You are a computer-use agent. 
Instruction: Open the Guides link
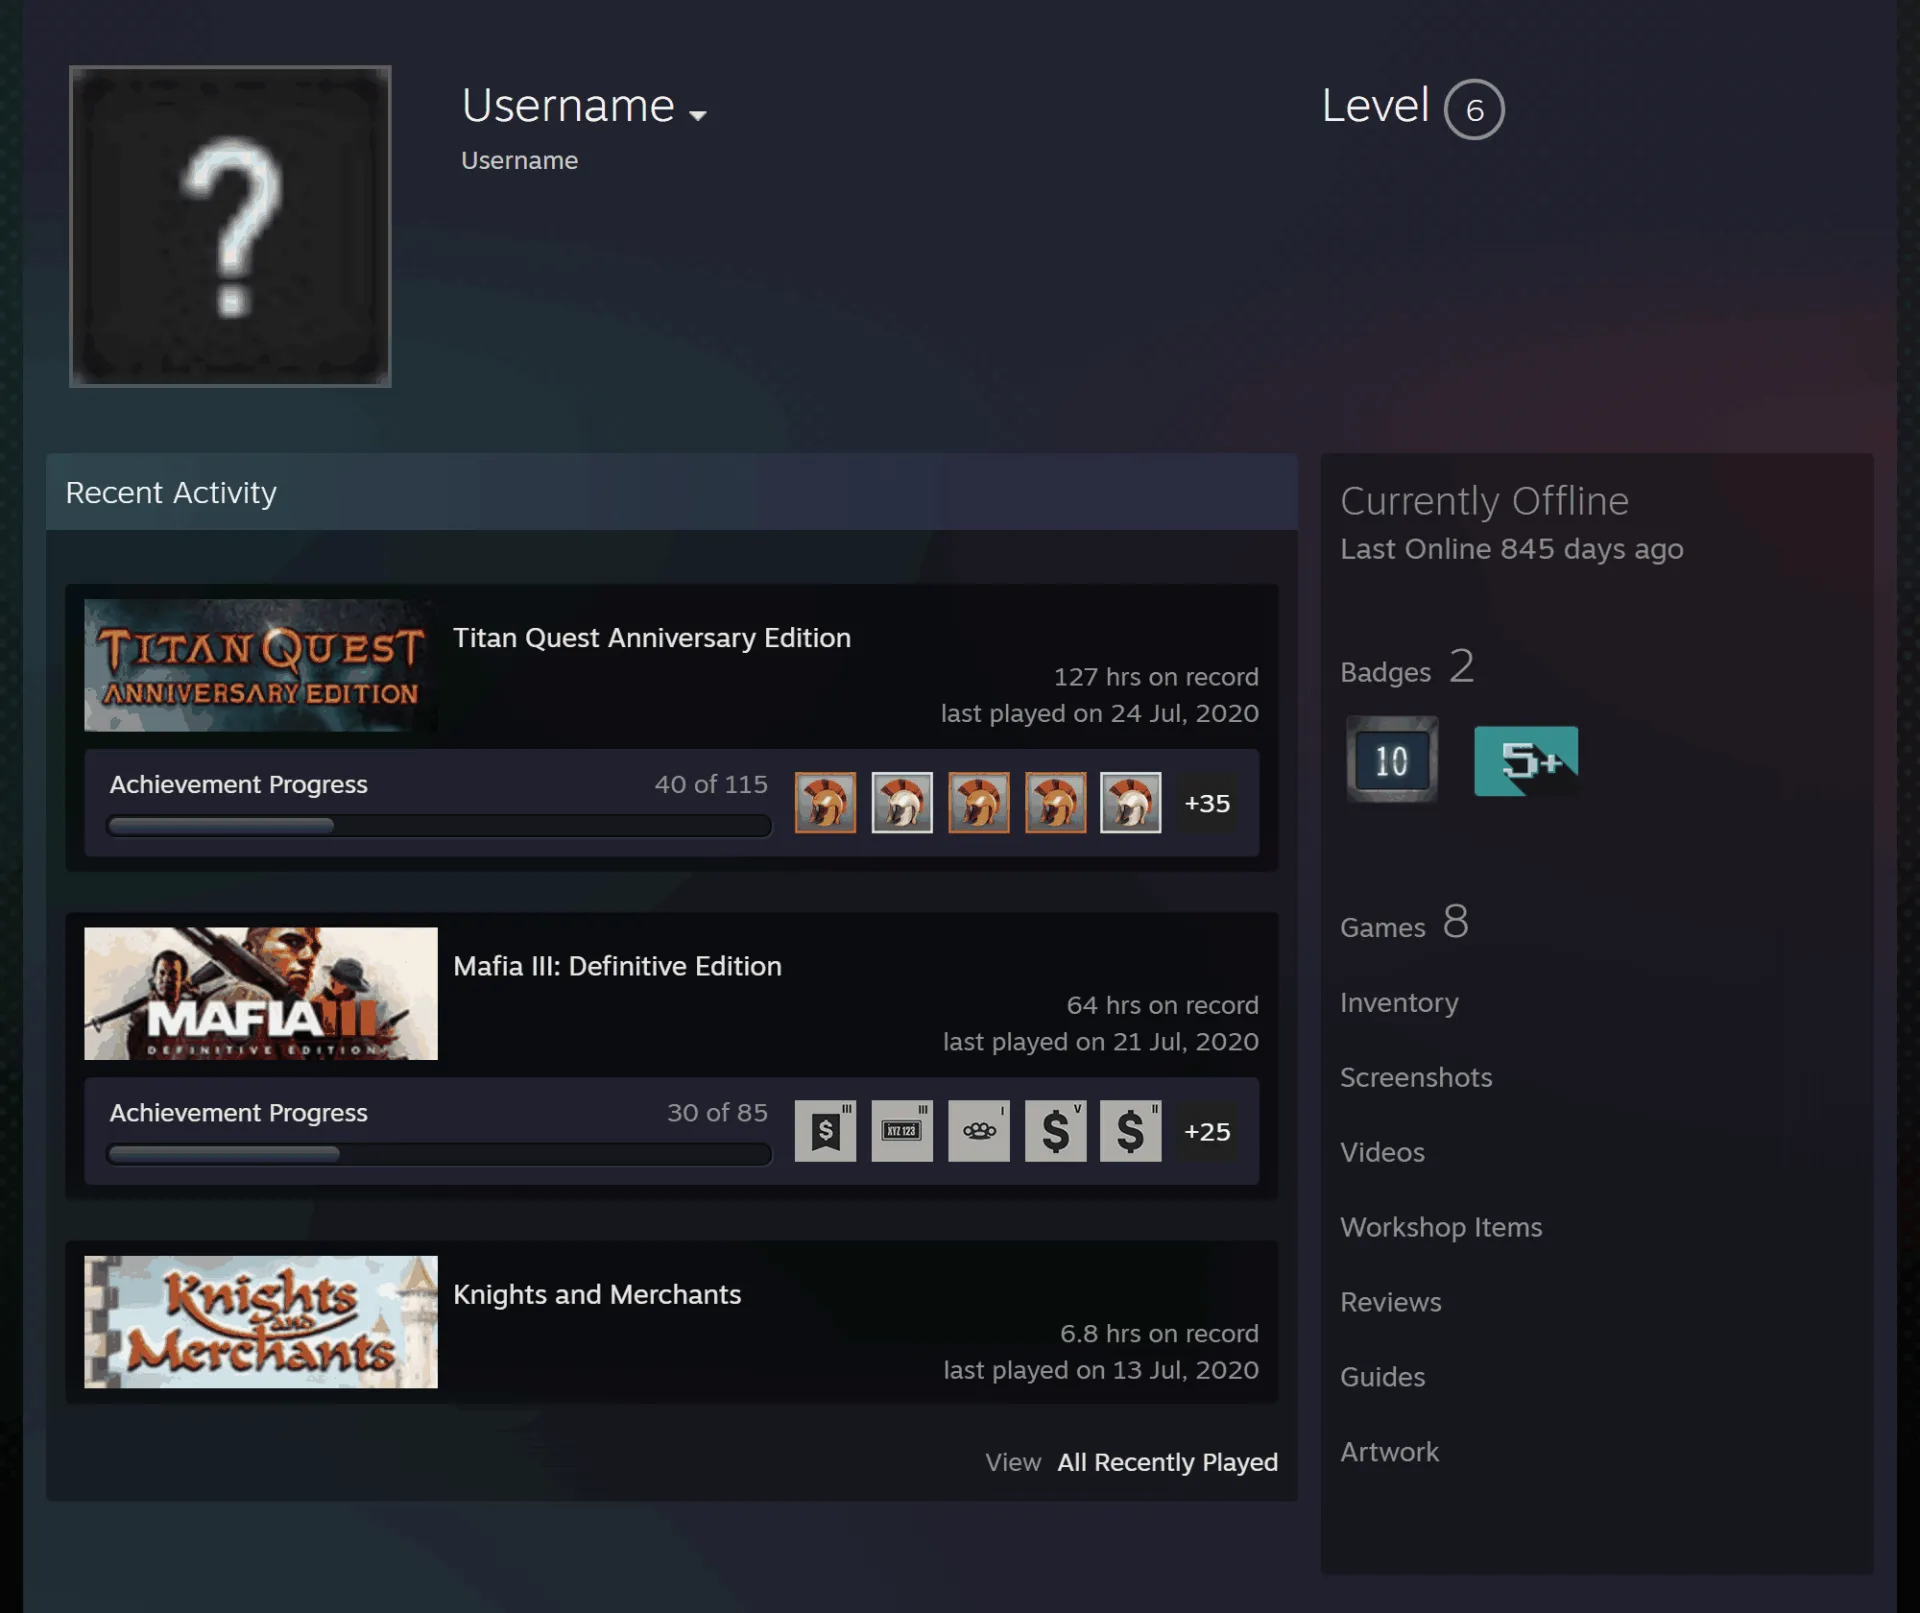tap(1382, 1377)
